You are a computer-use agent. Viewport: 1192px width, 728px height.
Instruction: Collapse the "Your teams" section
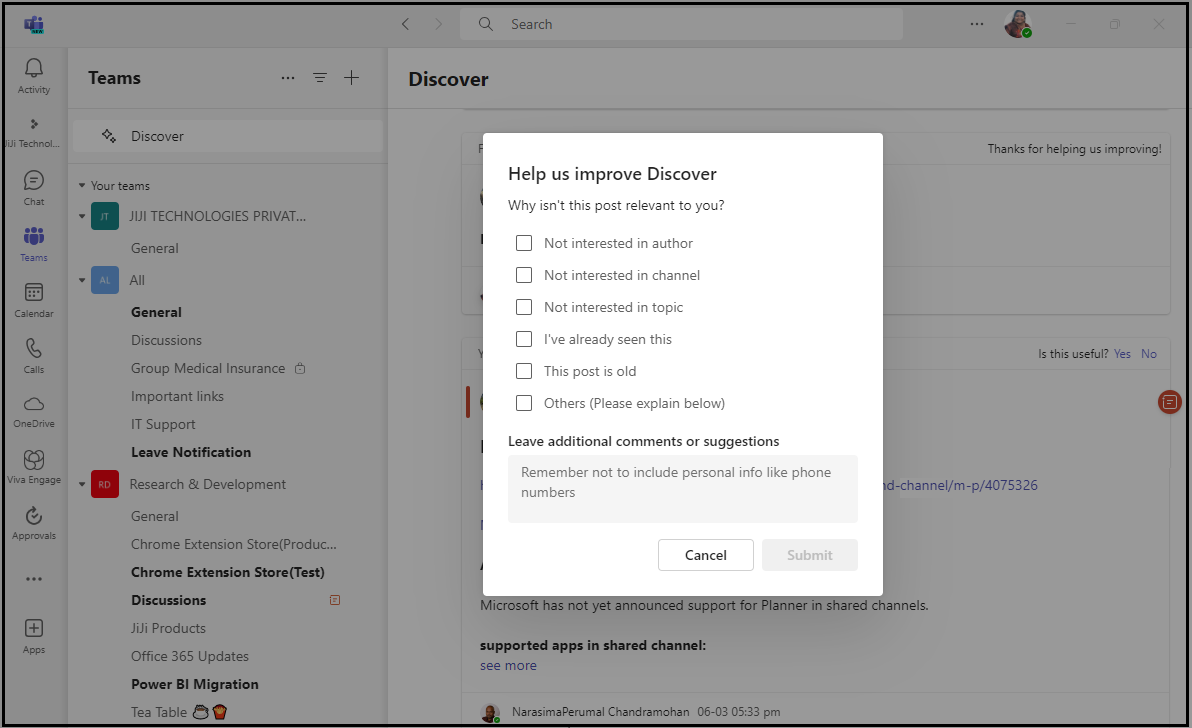click(x=82, y=186)
